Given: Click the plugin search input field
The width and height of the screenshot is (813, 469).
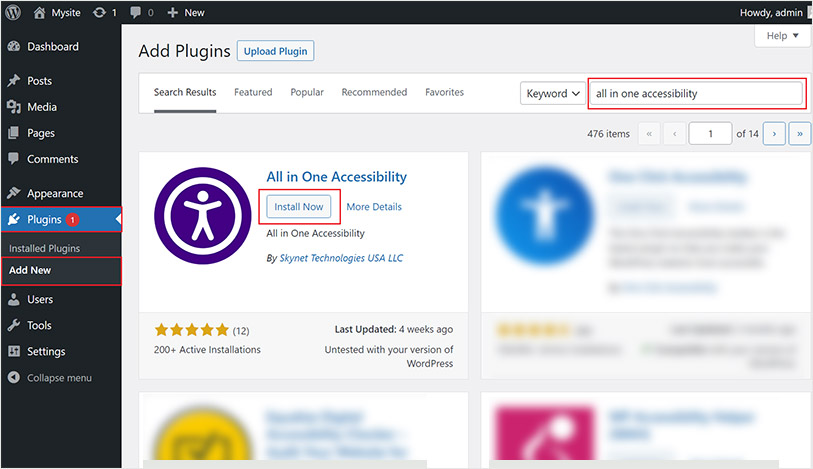Looking at the screenshot, I should [x=696, y=94].
